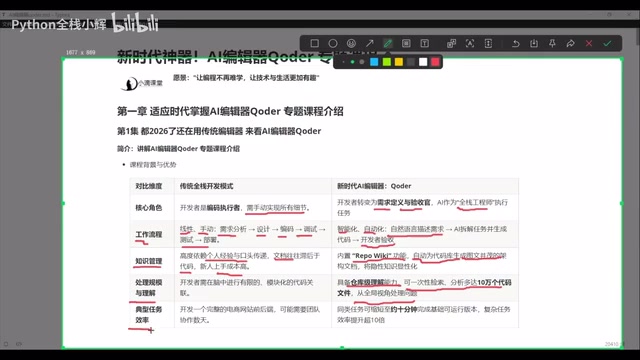Click the row label "知识管理"
This screenshot has width=640, height=360.
(x=149, y=261)
